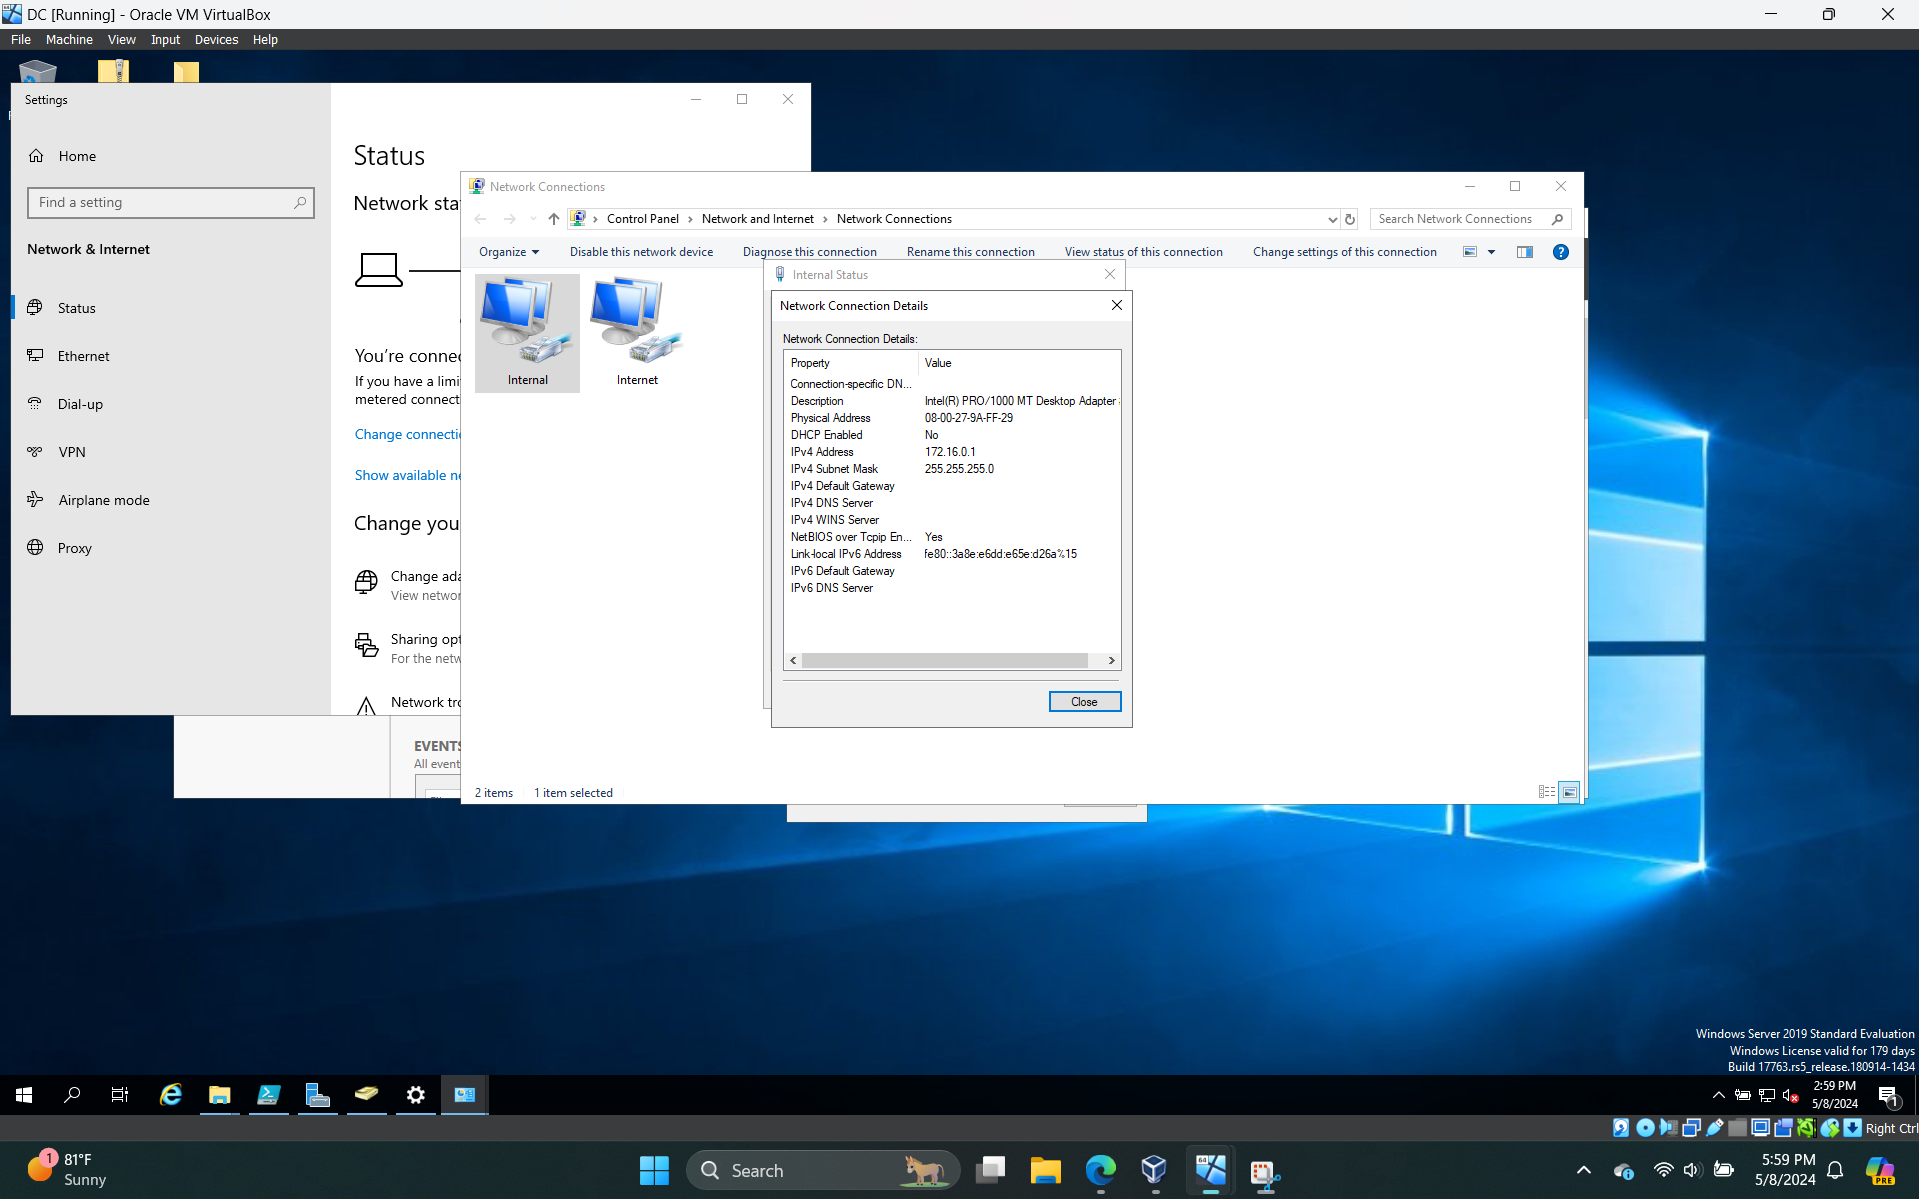Switch to details view in status bar
Viewport: 1919px width, 1199px height.
1546,792
